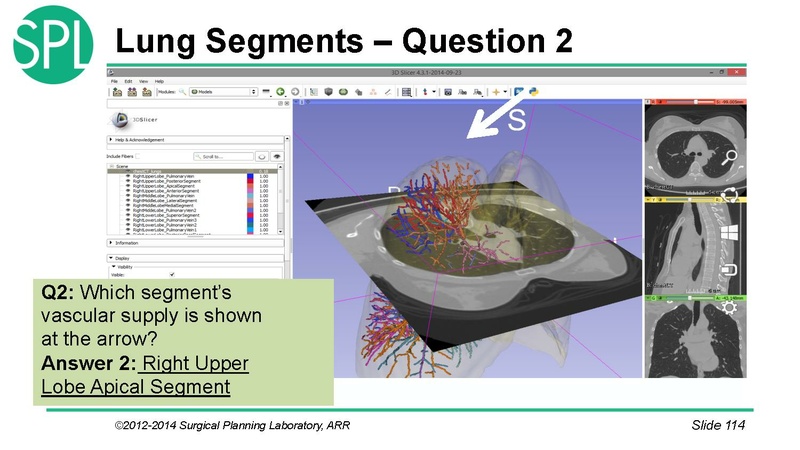Click the Windows charm search magnifier icon
The width and height of the screenshot is (800, 450).
(730, 158)
